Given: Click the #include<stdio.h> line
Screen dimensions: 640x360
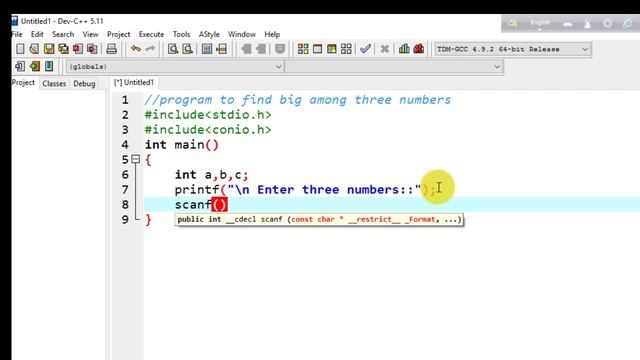Looking at the screenshot, I should point(208,115).
